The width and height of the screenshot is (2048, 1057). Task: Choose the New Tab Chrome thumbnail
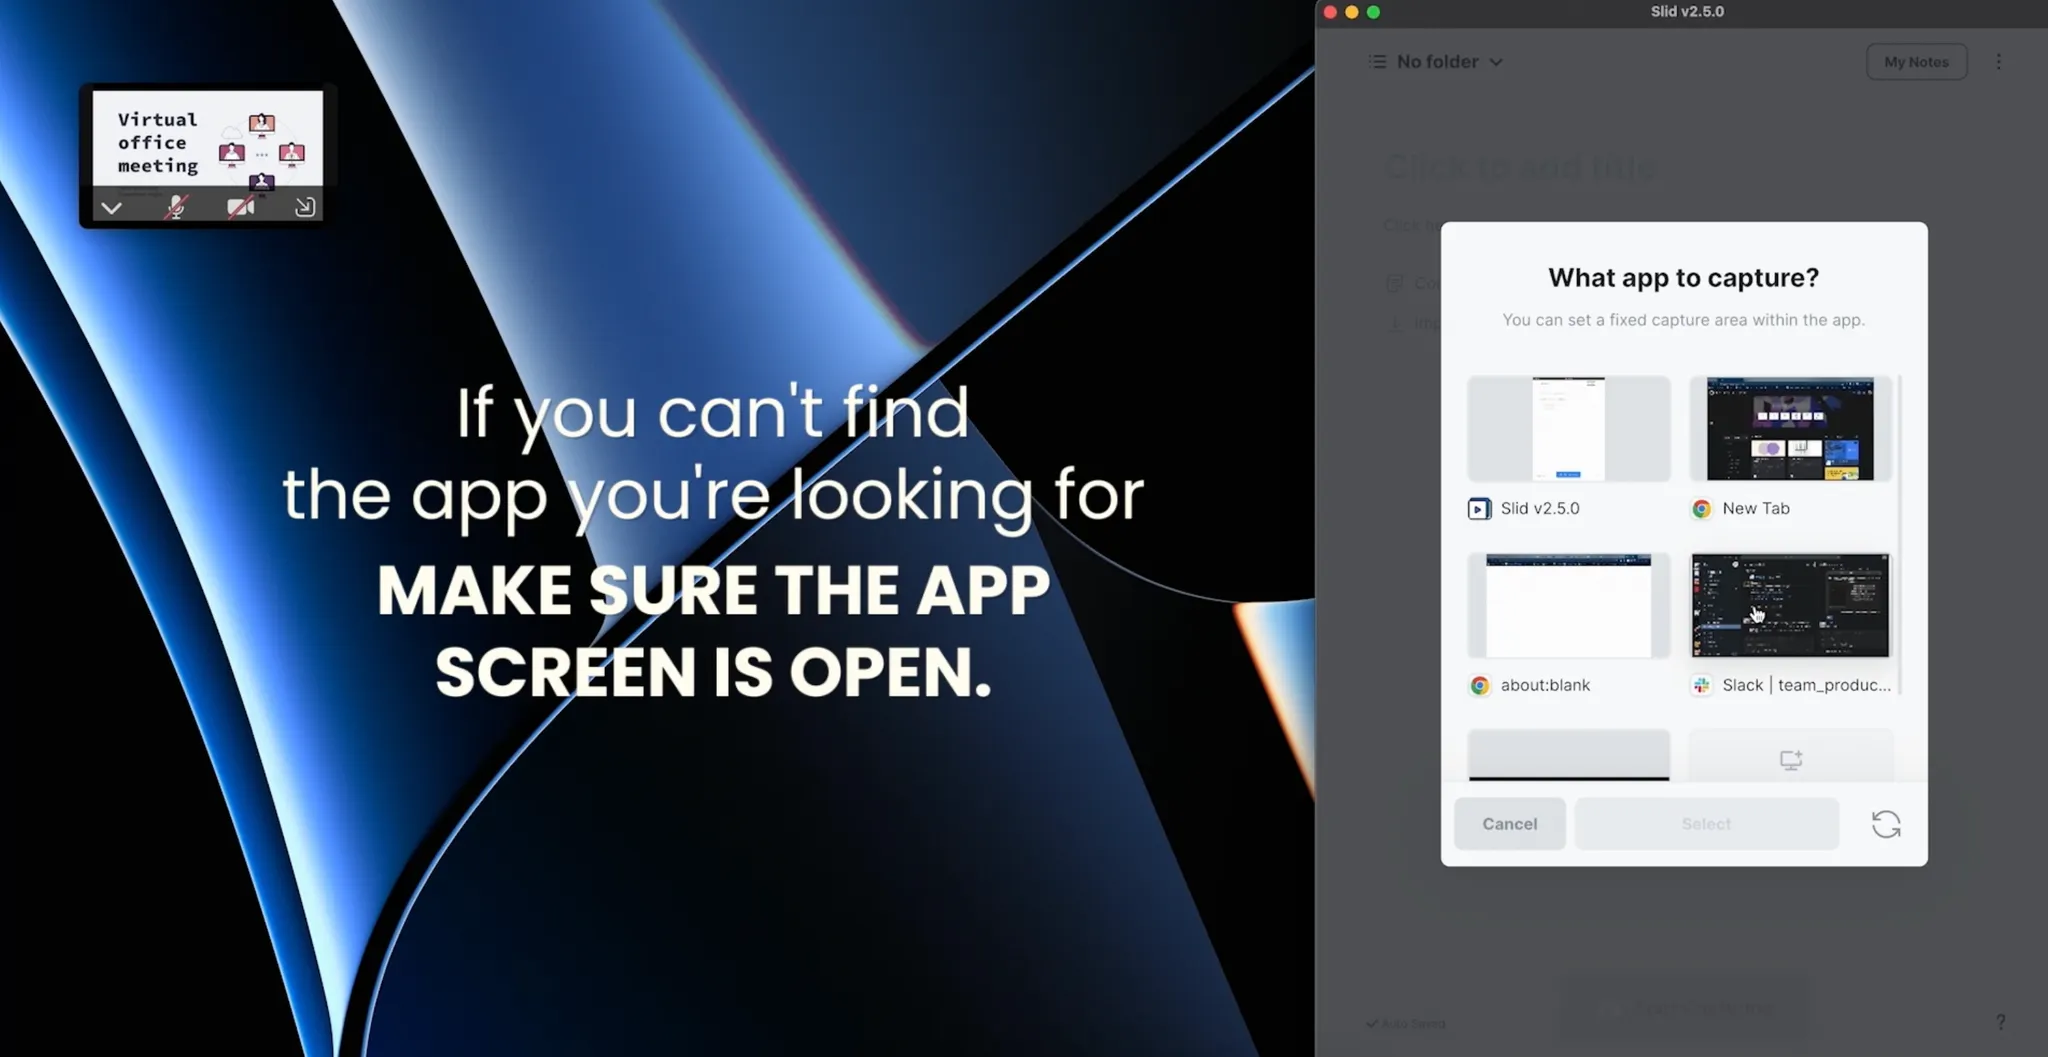pyautogui.click(x=1790, y=429)
